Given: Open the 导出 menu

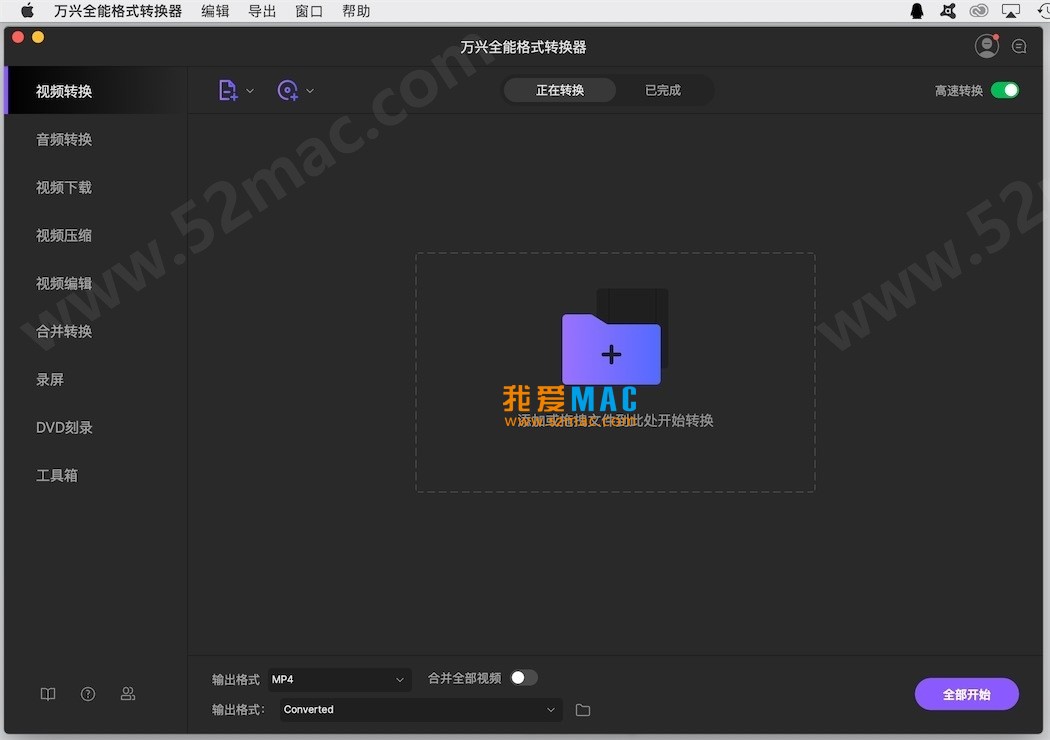Looking at the screenshot, I should click(262, 11).
